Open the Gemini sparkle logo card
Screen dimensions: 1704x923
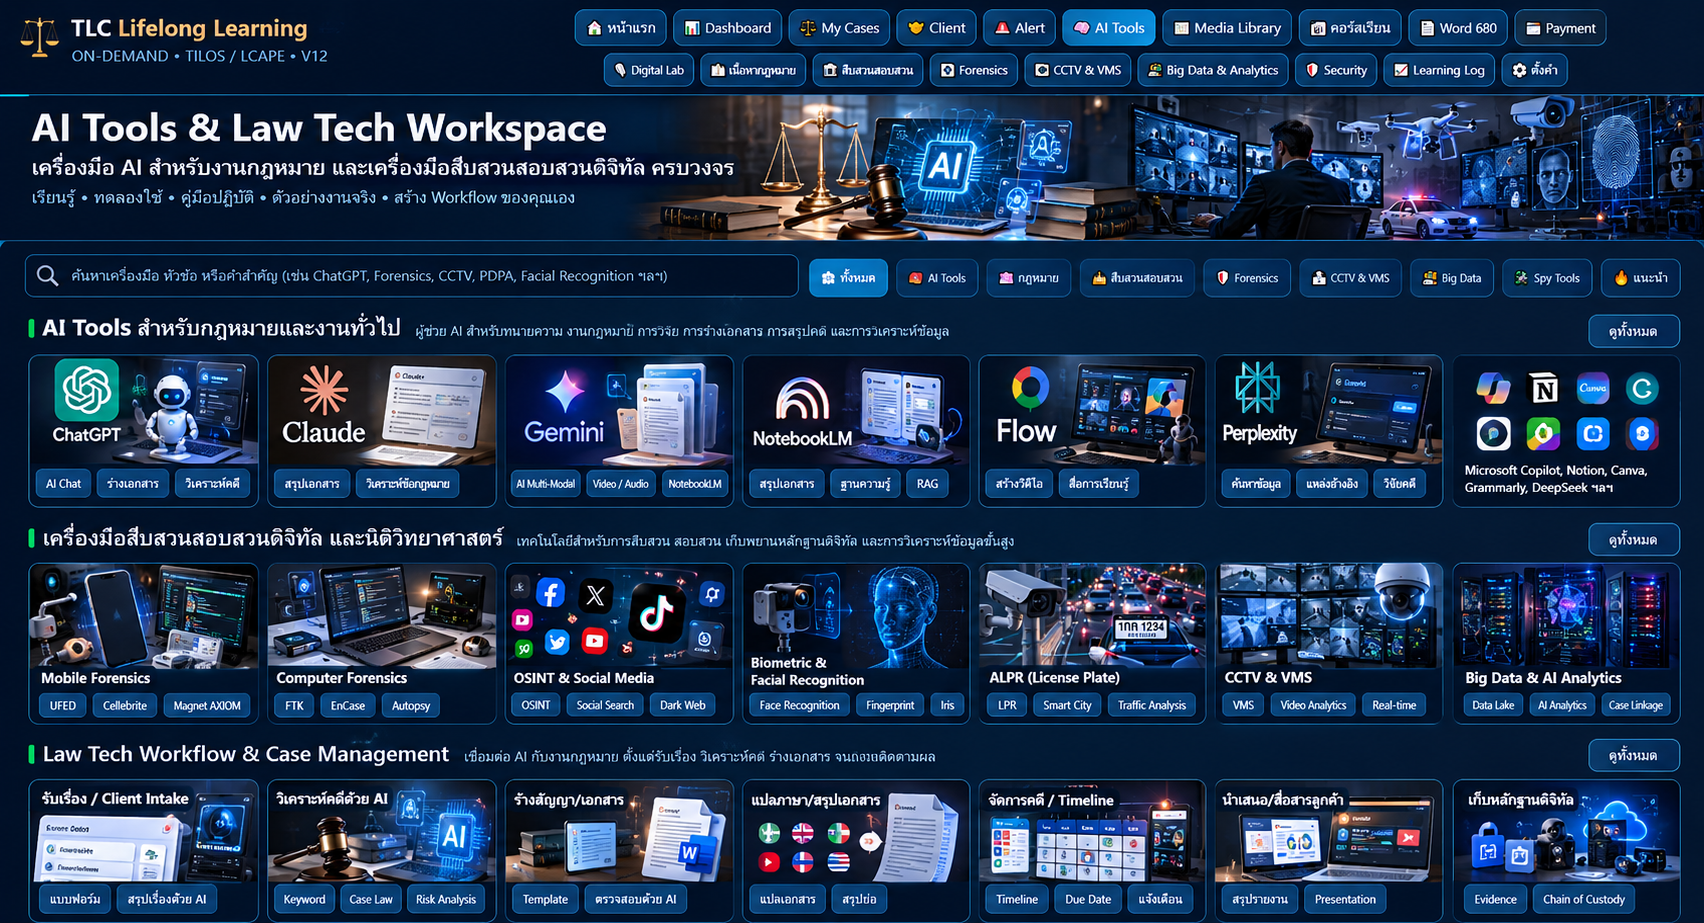[x=564, y=392]
